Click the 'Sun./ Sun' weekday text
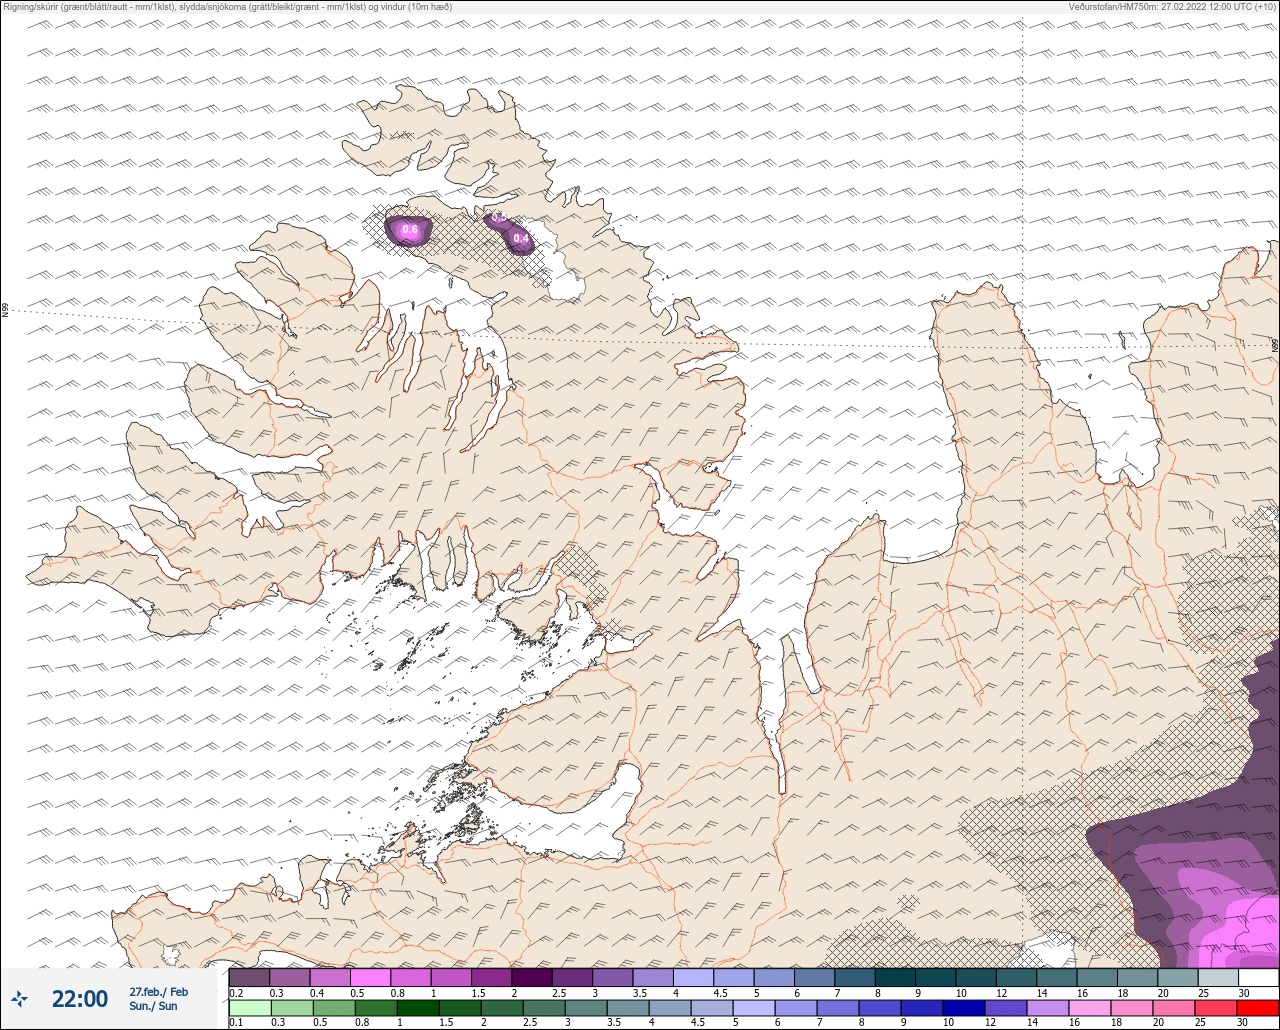 [153, 1006]
